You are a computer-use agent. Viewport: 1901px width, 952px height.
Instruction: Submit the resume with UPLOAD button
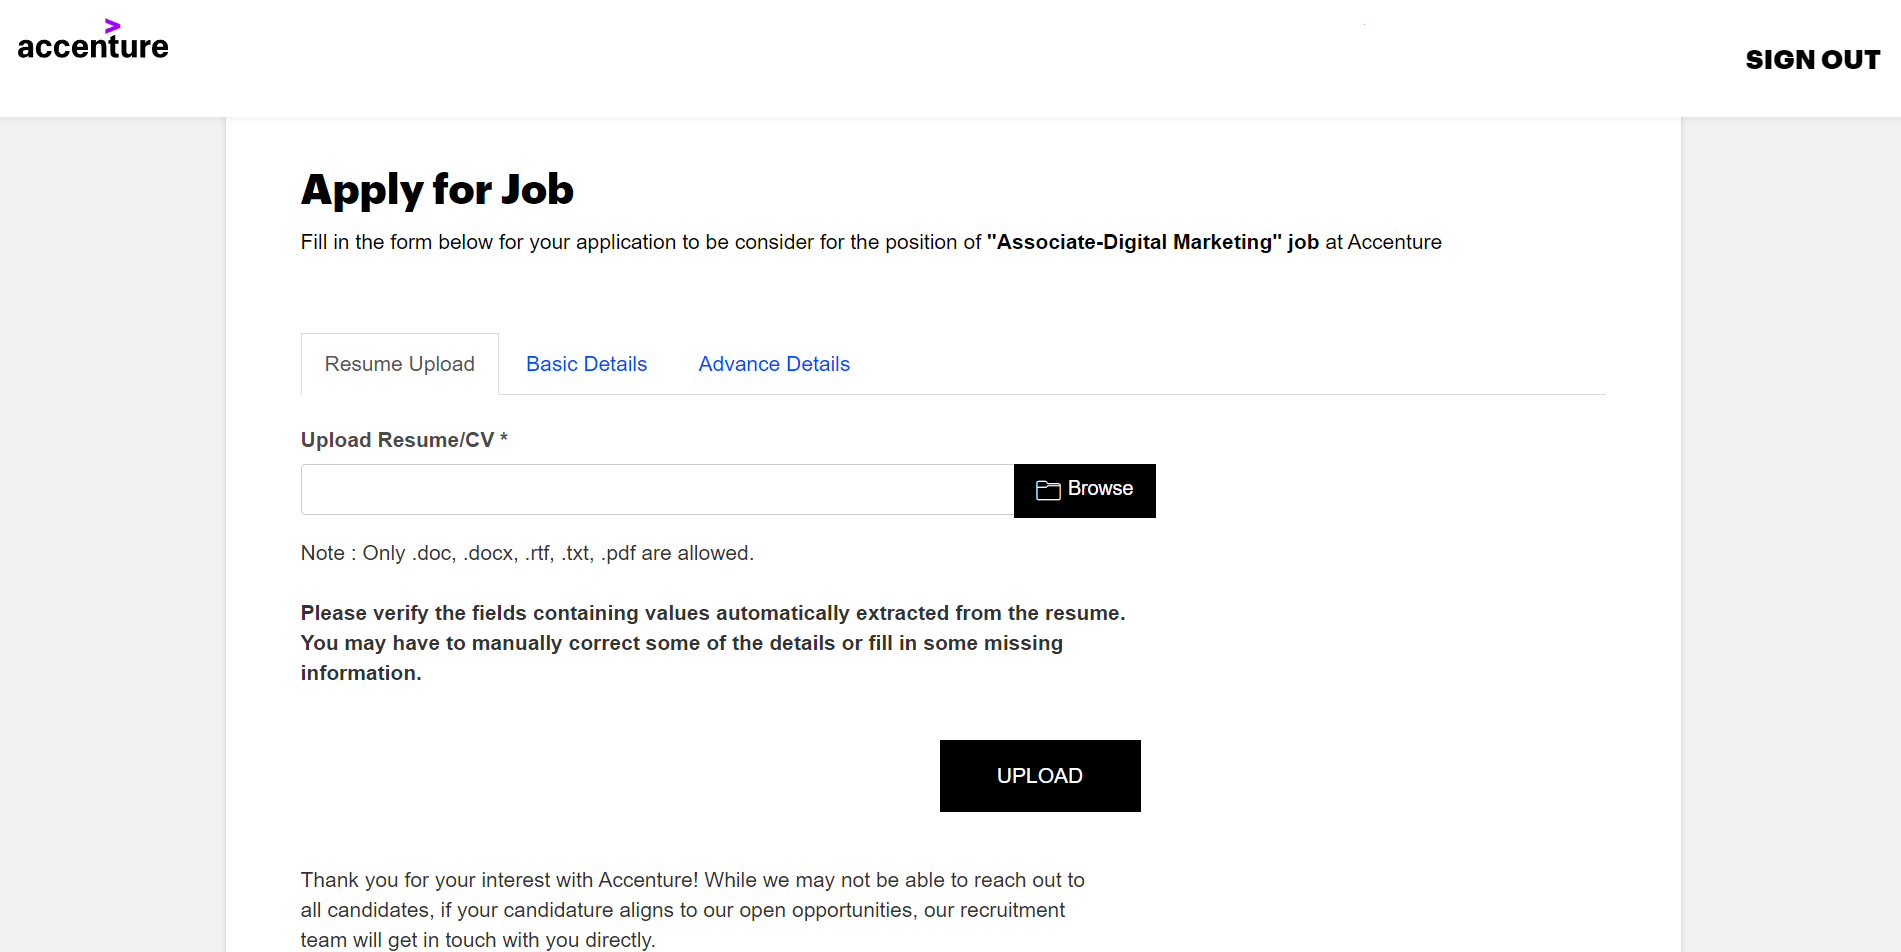click(1039, 775)
